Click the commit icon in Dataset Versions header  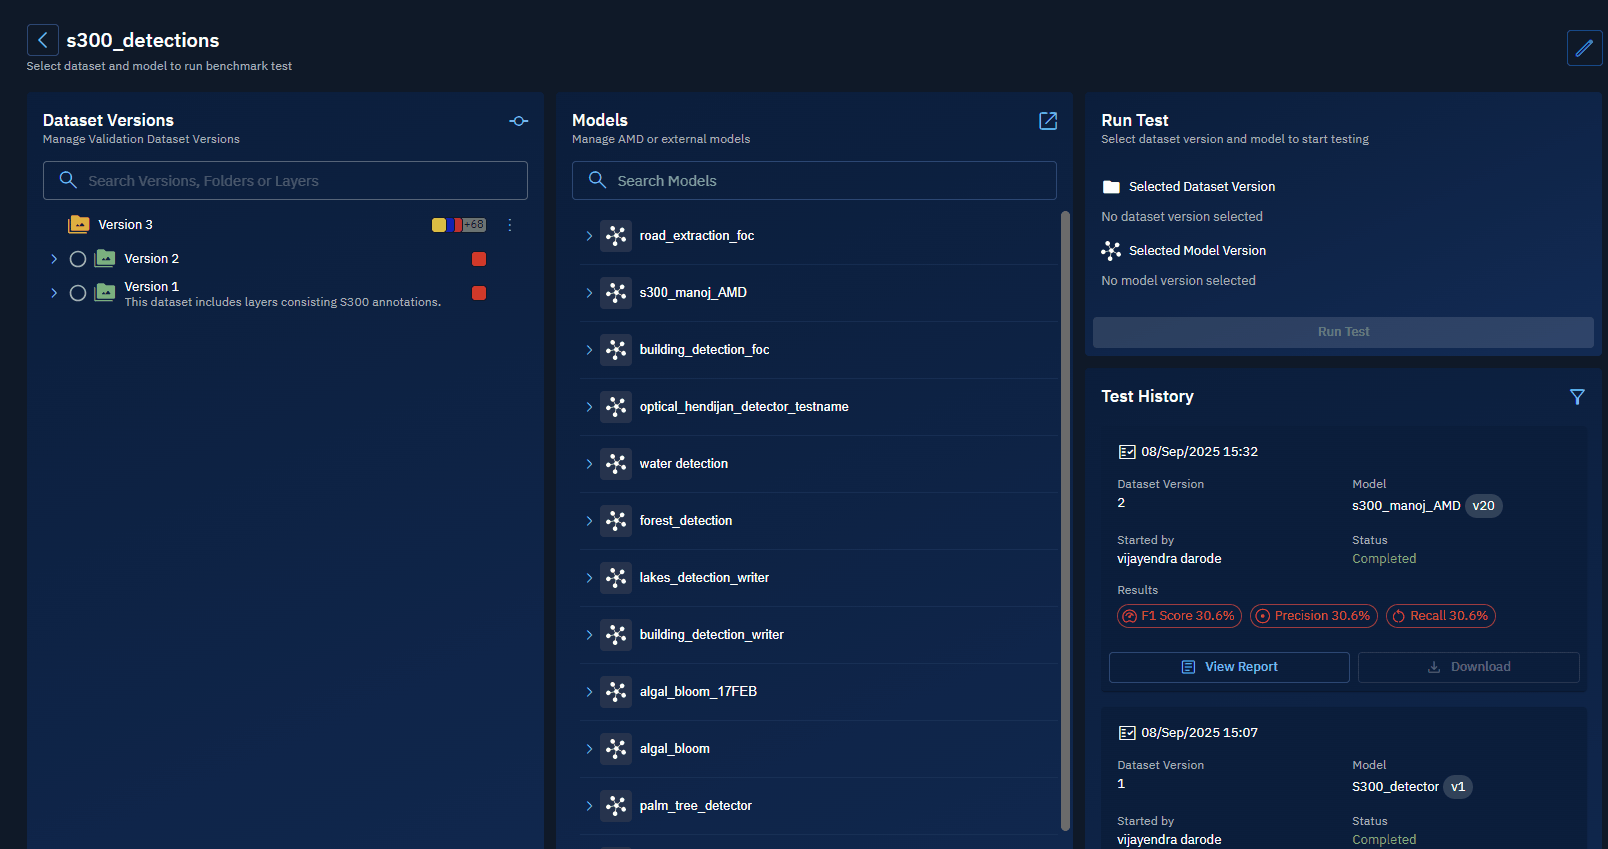[518, 121]
